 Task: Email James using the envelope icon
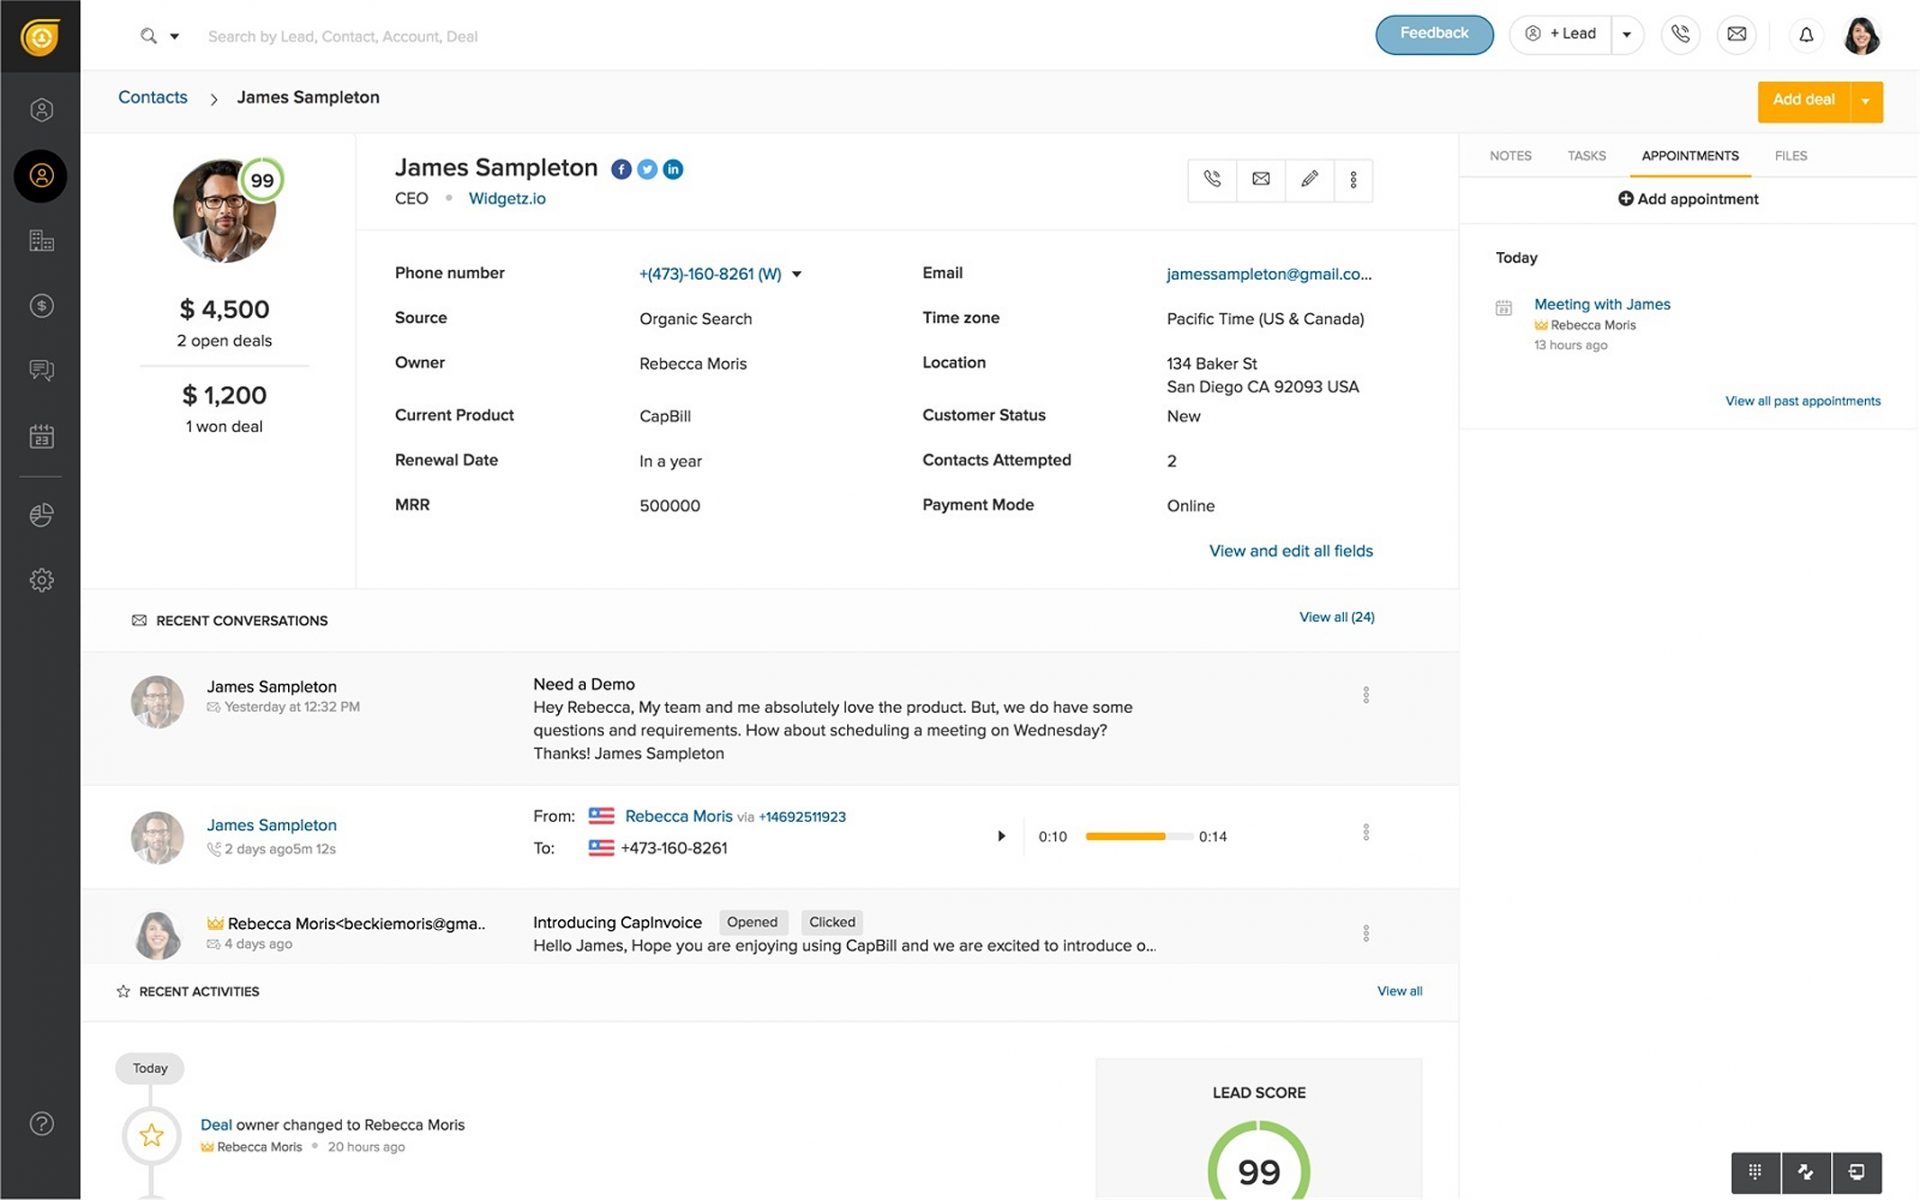(x=1260, y=180)
